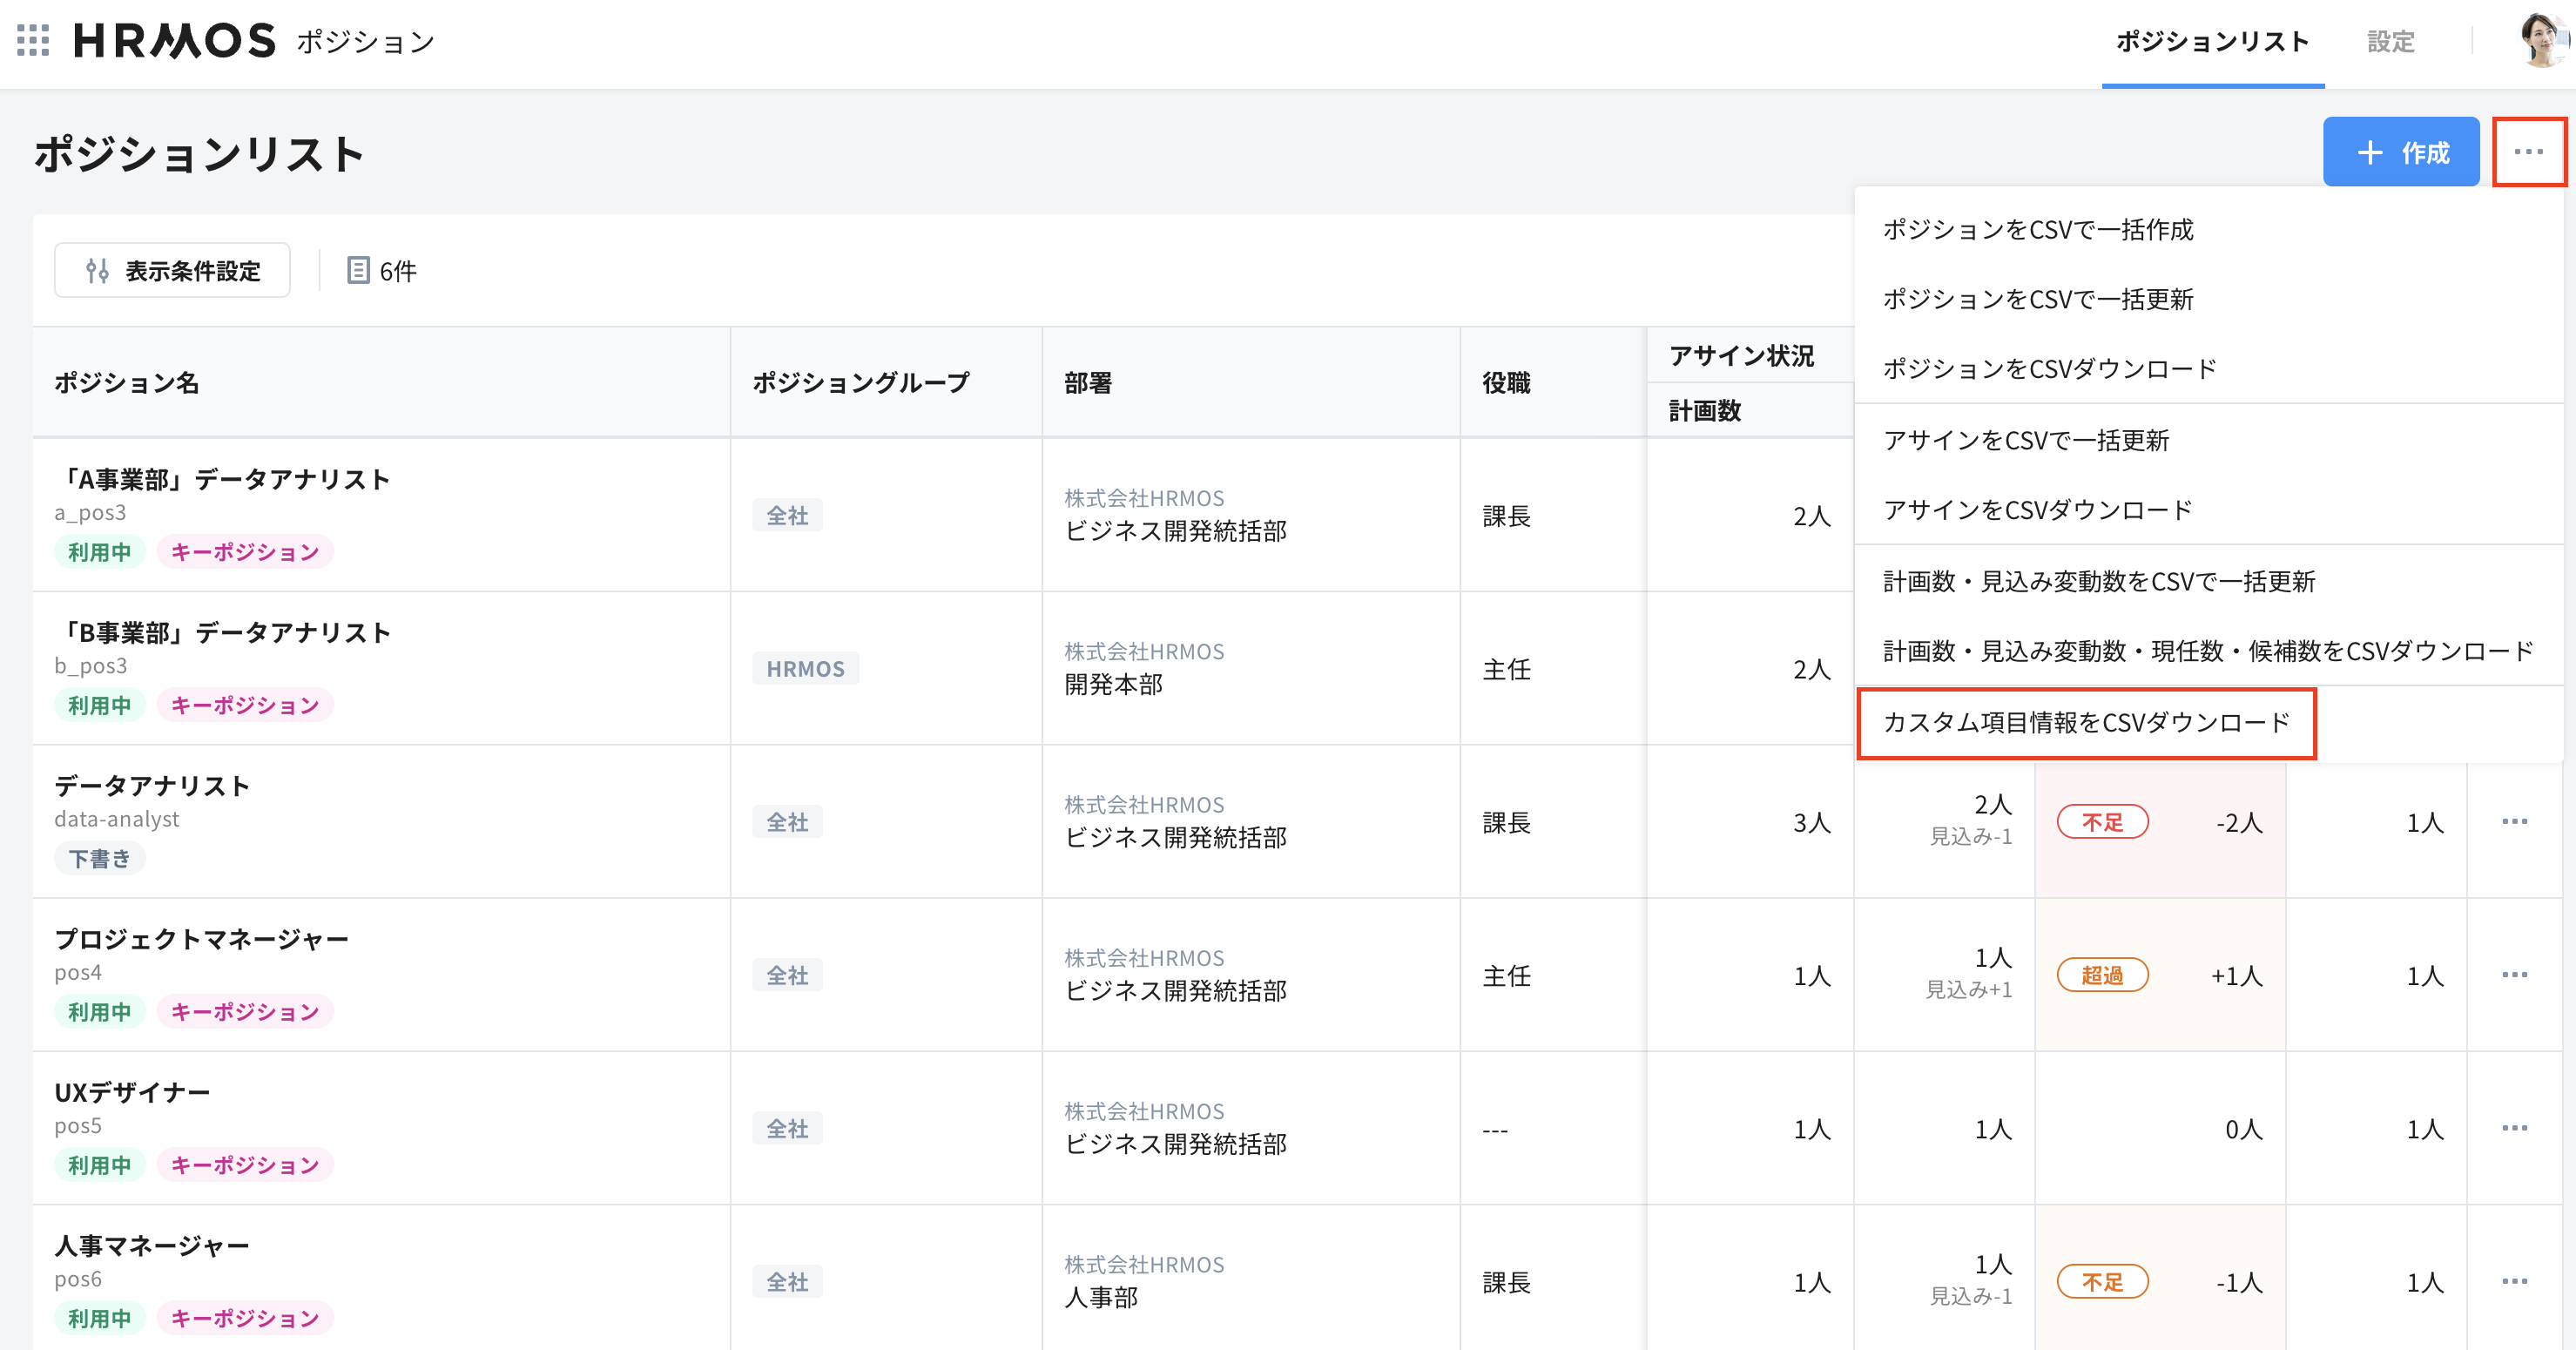Open row actions for プロジェクトマネージャー
Viewport: 2576px width, 1350px height.
[x=2516, y=975]
